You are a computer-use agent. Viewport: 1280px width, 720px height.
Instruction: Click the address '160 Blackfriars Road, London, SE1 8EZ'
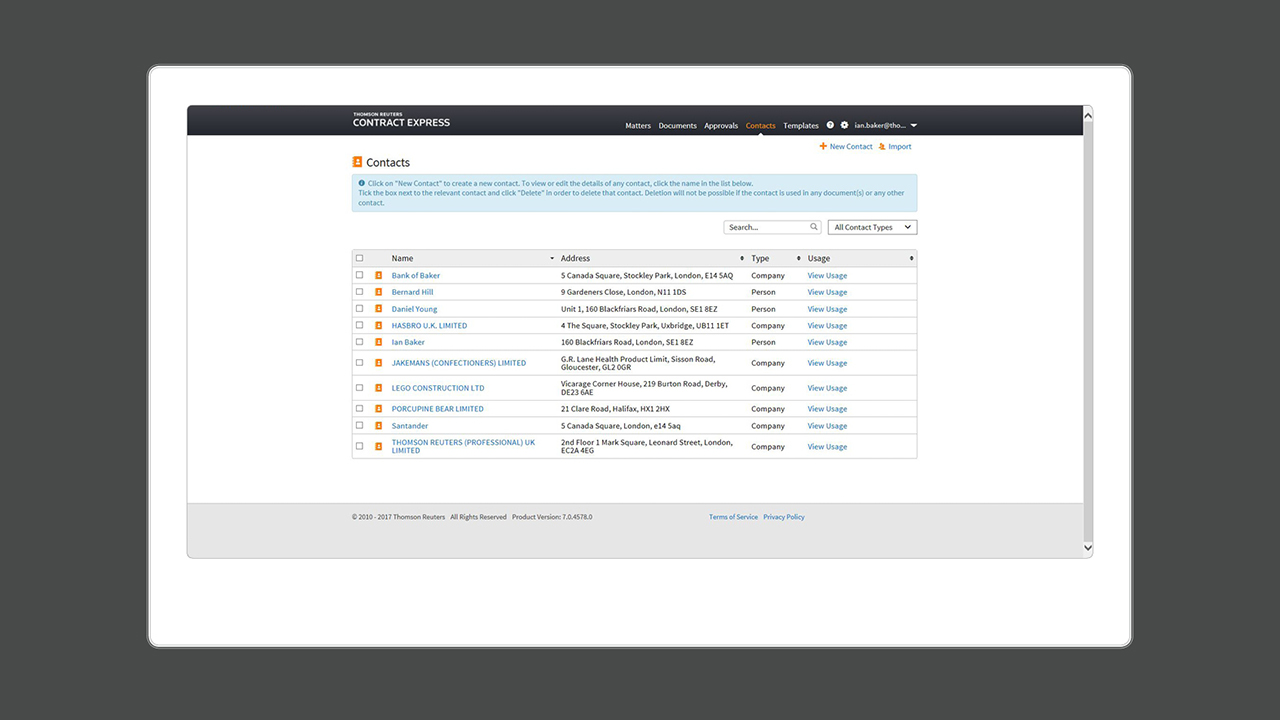627,342
